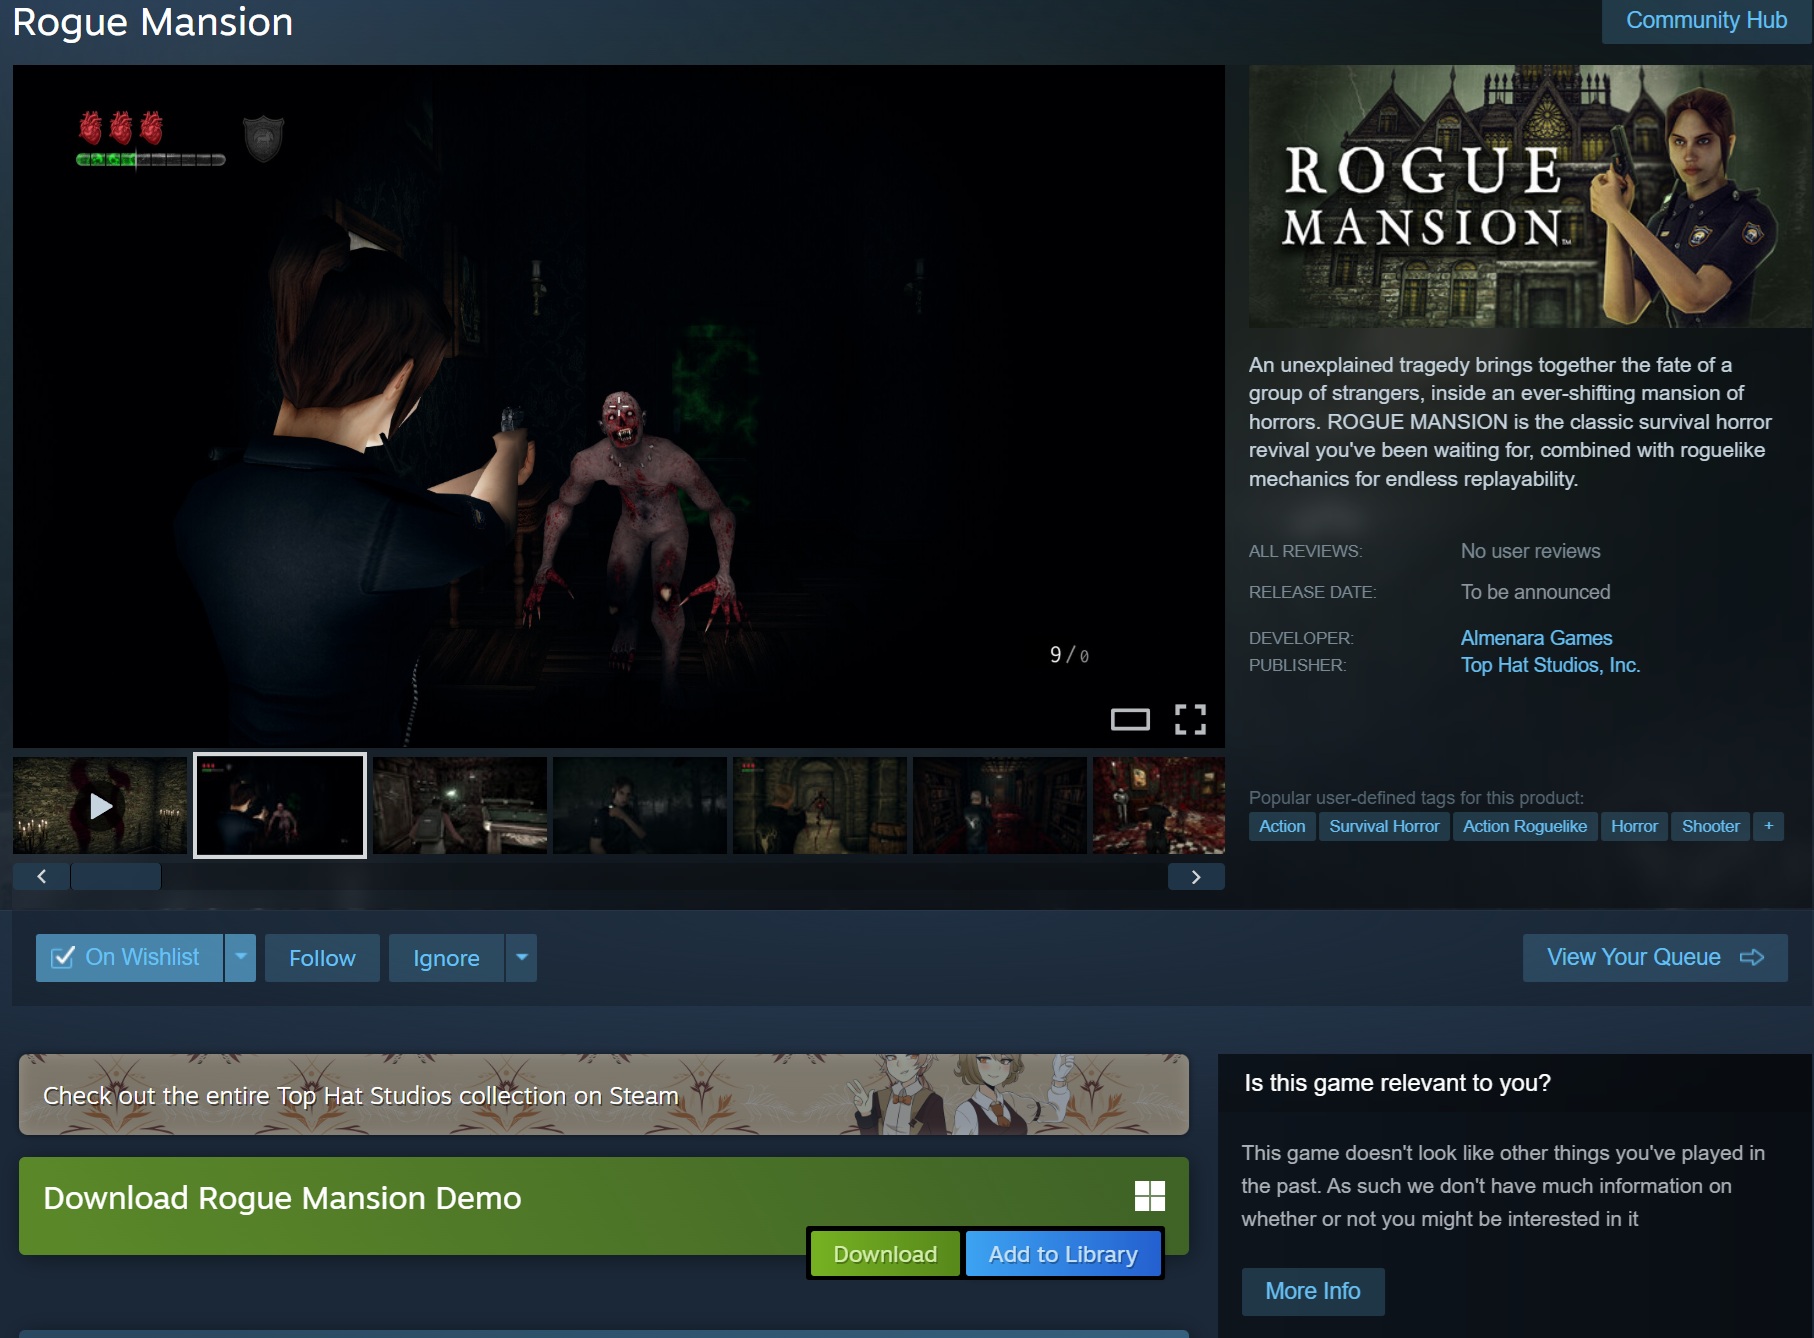The width and height of the screenshot is (1814, 1338).
Task: Open View Your Queue
Action: point(1655,958)
